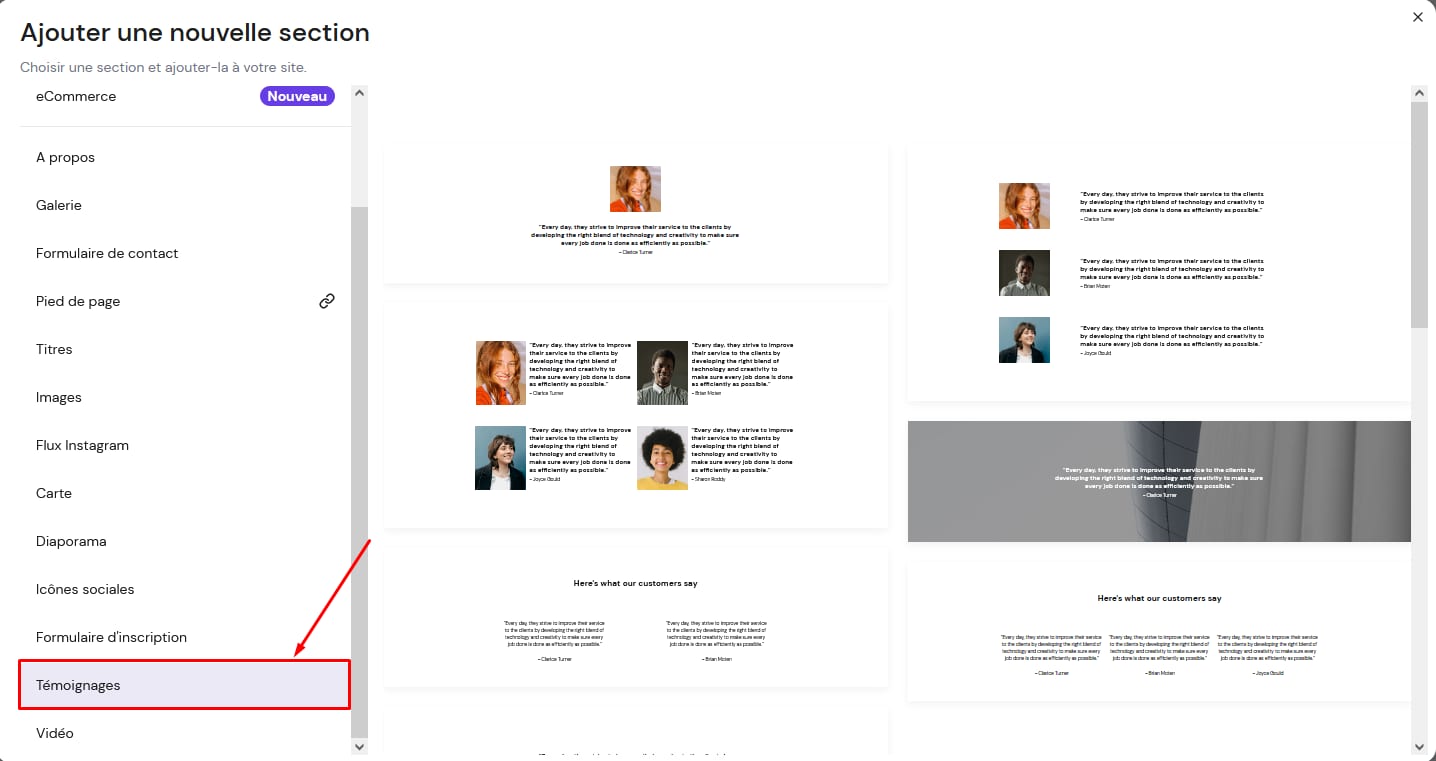Choose the four-person testimonial grid template
Image resolution: width=1436 pixels, height=761 pixels.
635,415
